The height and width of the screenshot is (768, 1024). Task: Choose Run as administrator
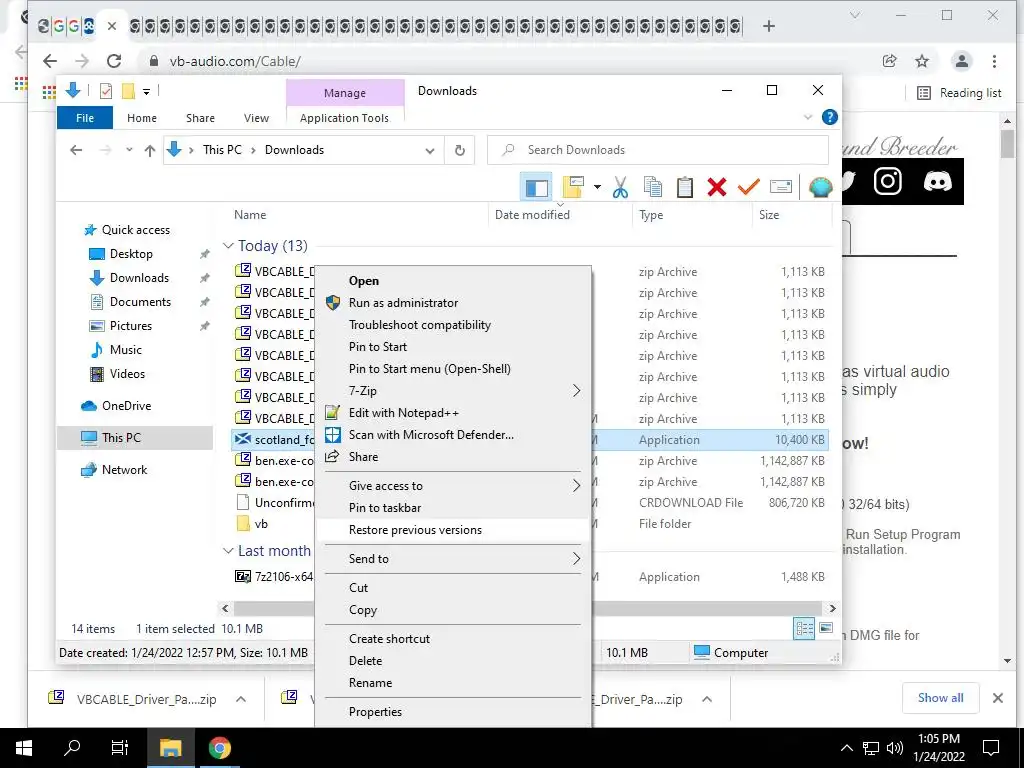tap(453, 303)
